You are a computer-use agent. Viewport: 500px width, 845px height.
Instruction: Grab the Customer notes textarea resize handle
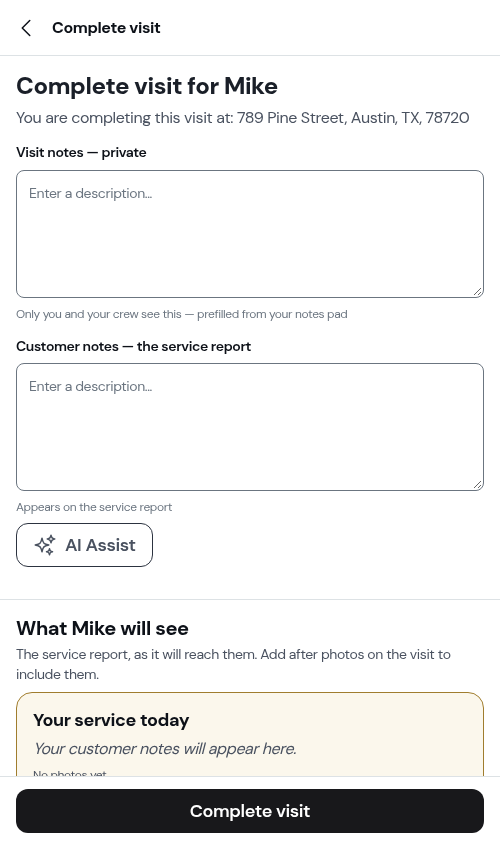pyautogui.click(x=477, y=484)
